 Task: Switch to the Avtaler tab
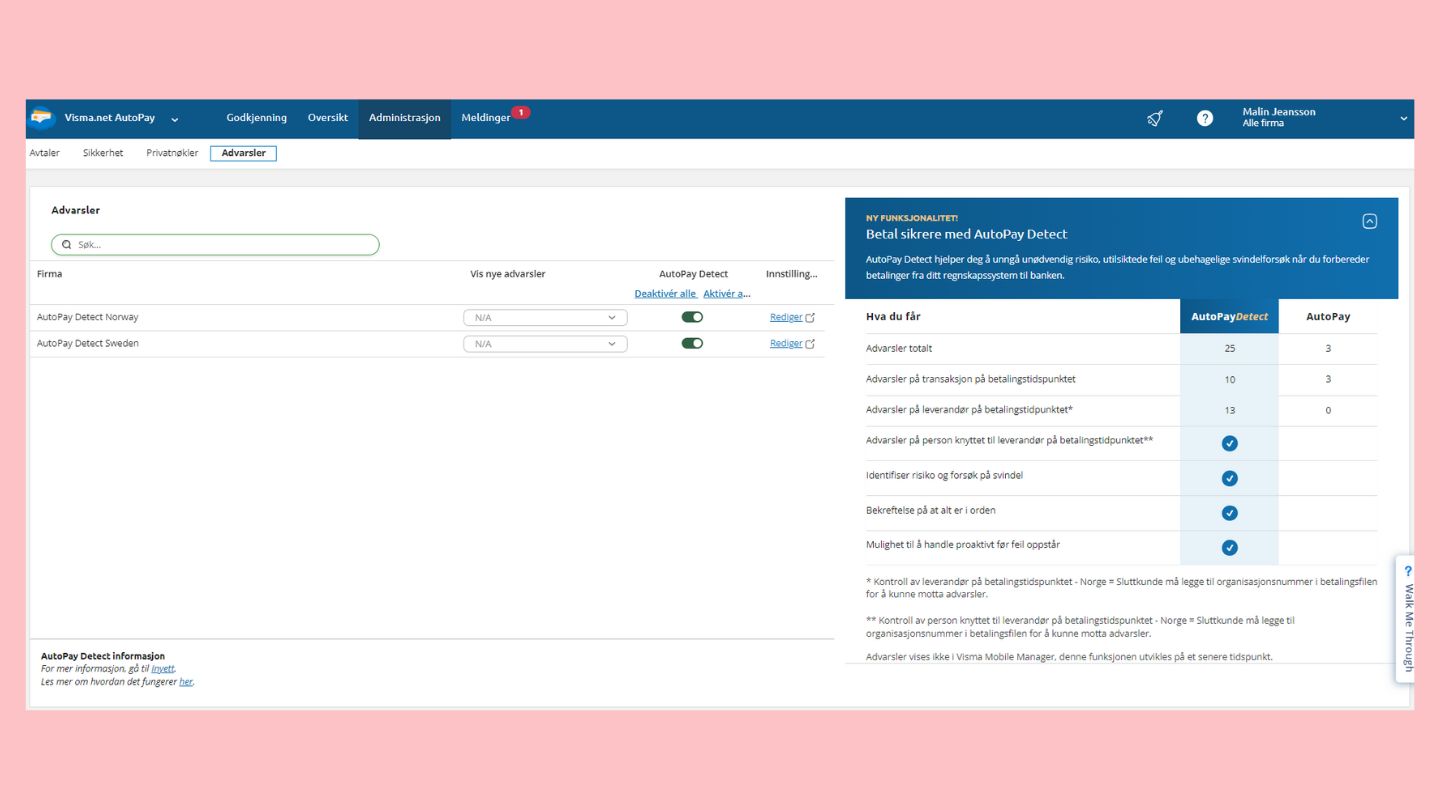pos(45,153)
